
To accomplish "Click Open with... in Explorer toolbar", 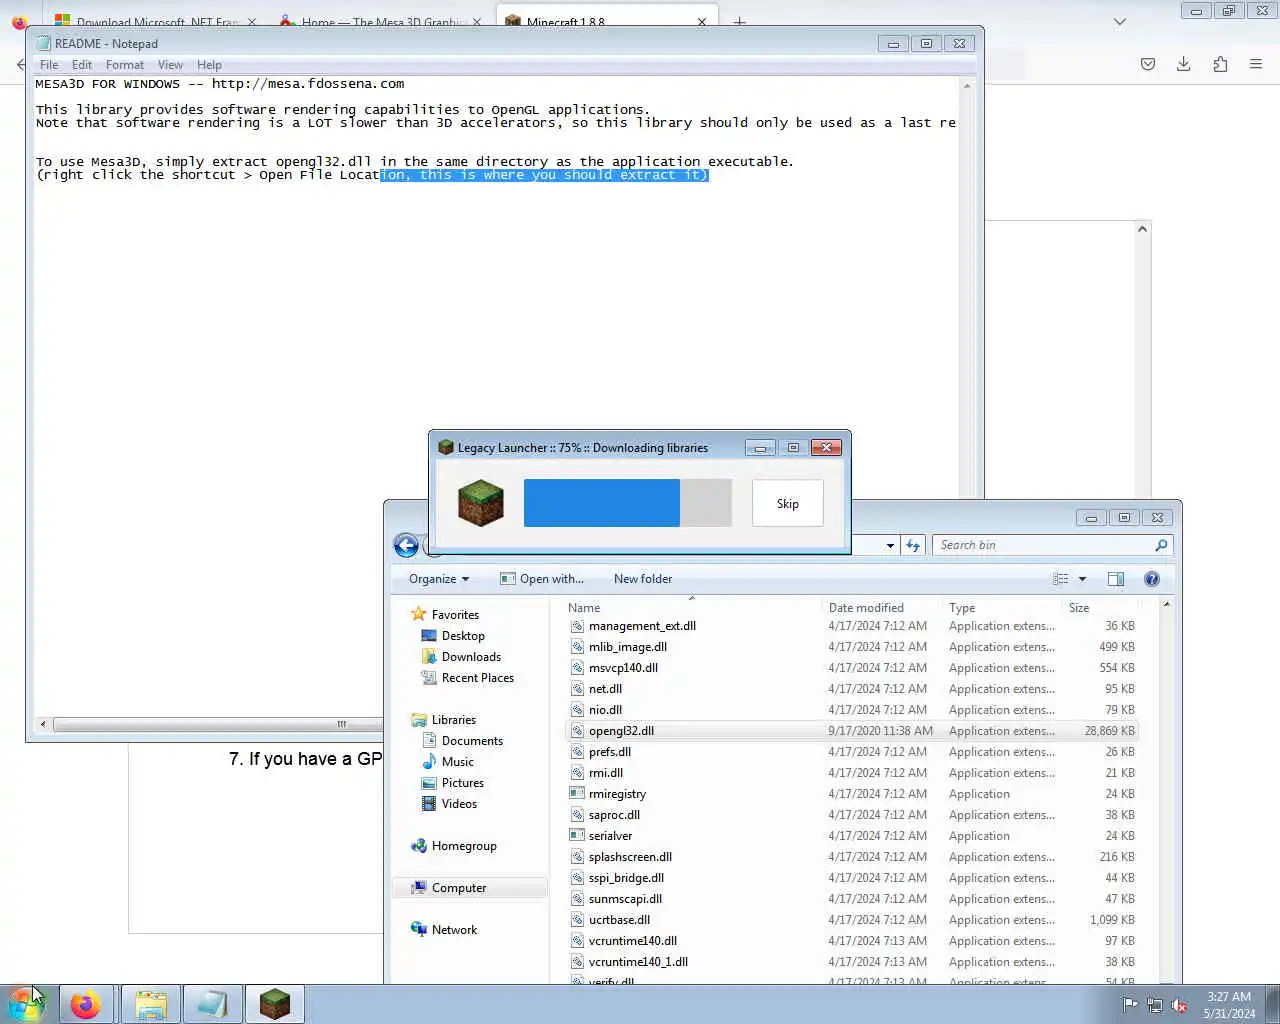I will 542,579.
